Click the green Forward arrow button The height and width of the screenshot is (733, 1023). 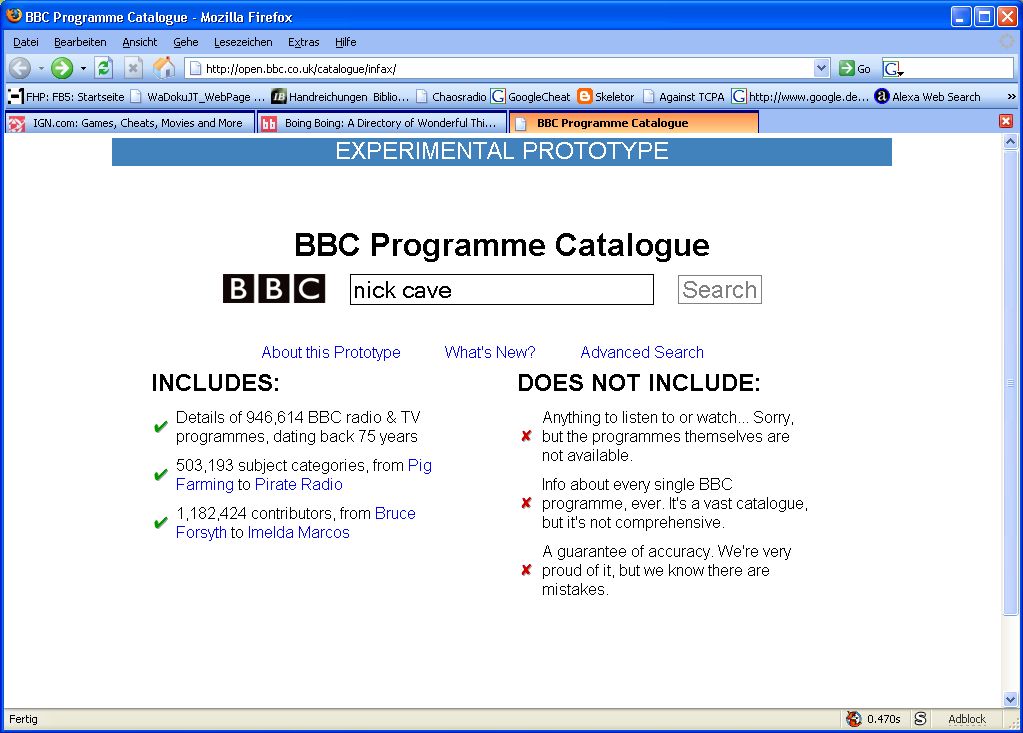pos(62,68)
